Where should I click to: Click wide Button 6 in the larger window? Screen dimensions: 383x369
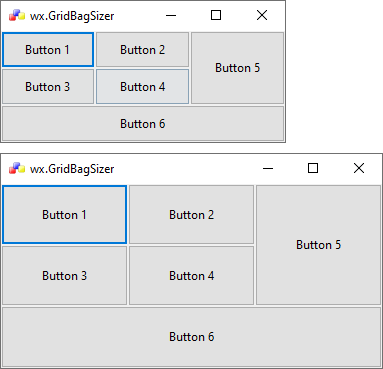(191, 337)
